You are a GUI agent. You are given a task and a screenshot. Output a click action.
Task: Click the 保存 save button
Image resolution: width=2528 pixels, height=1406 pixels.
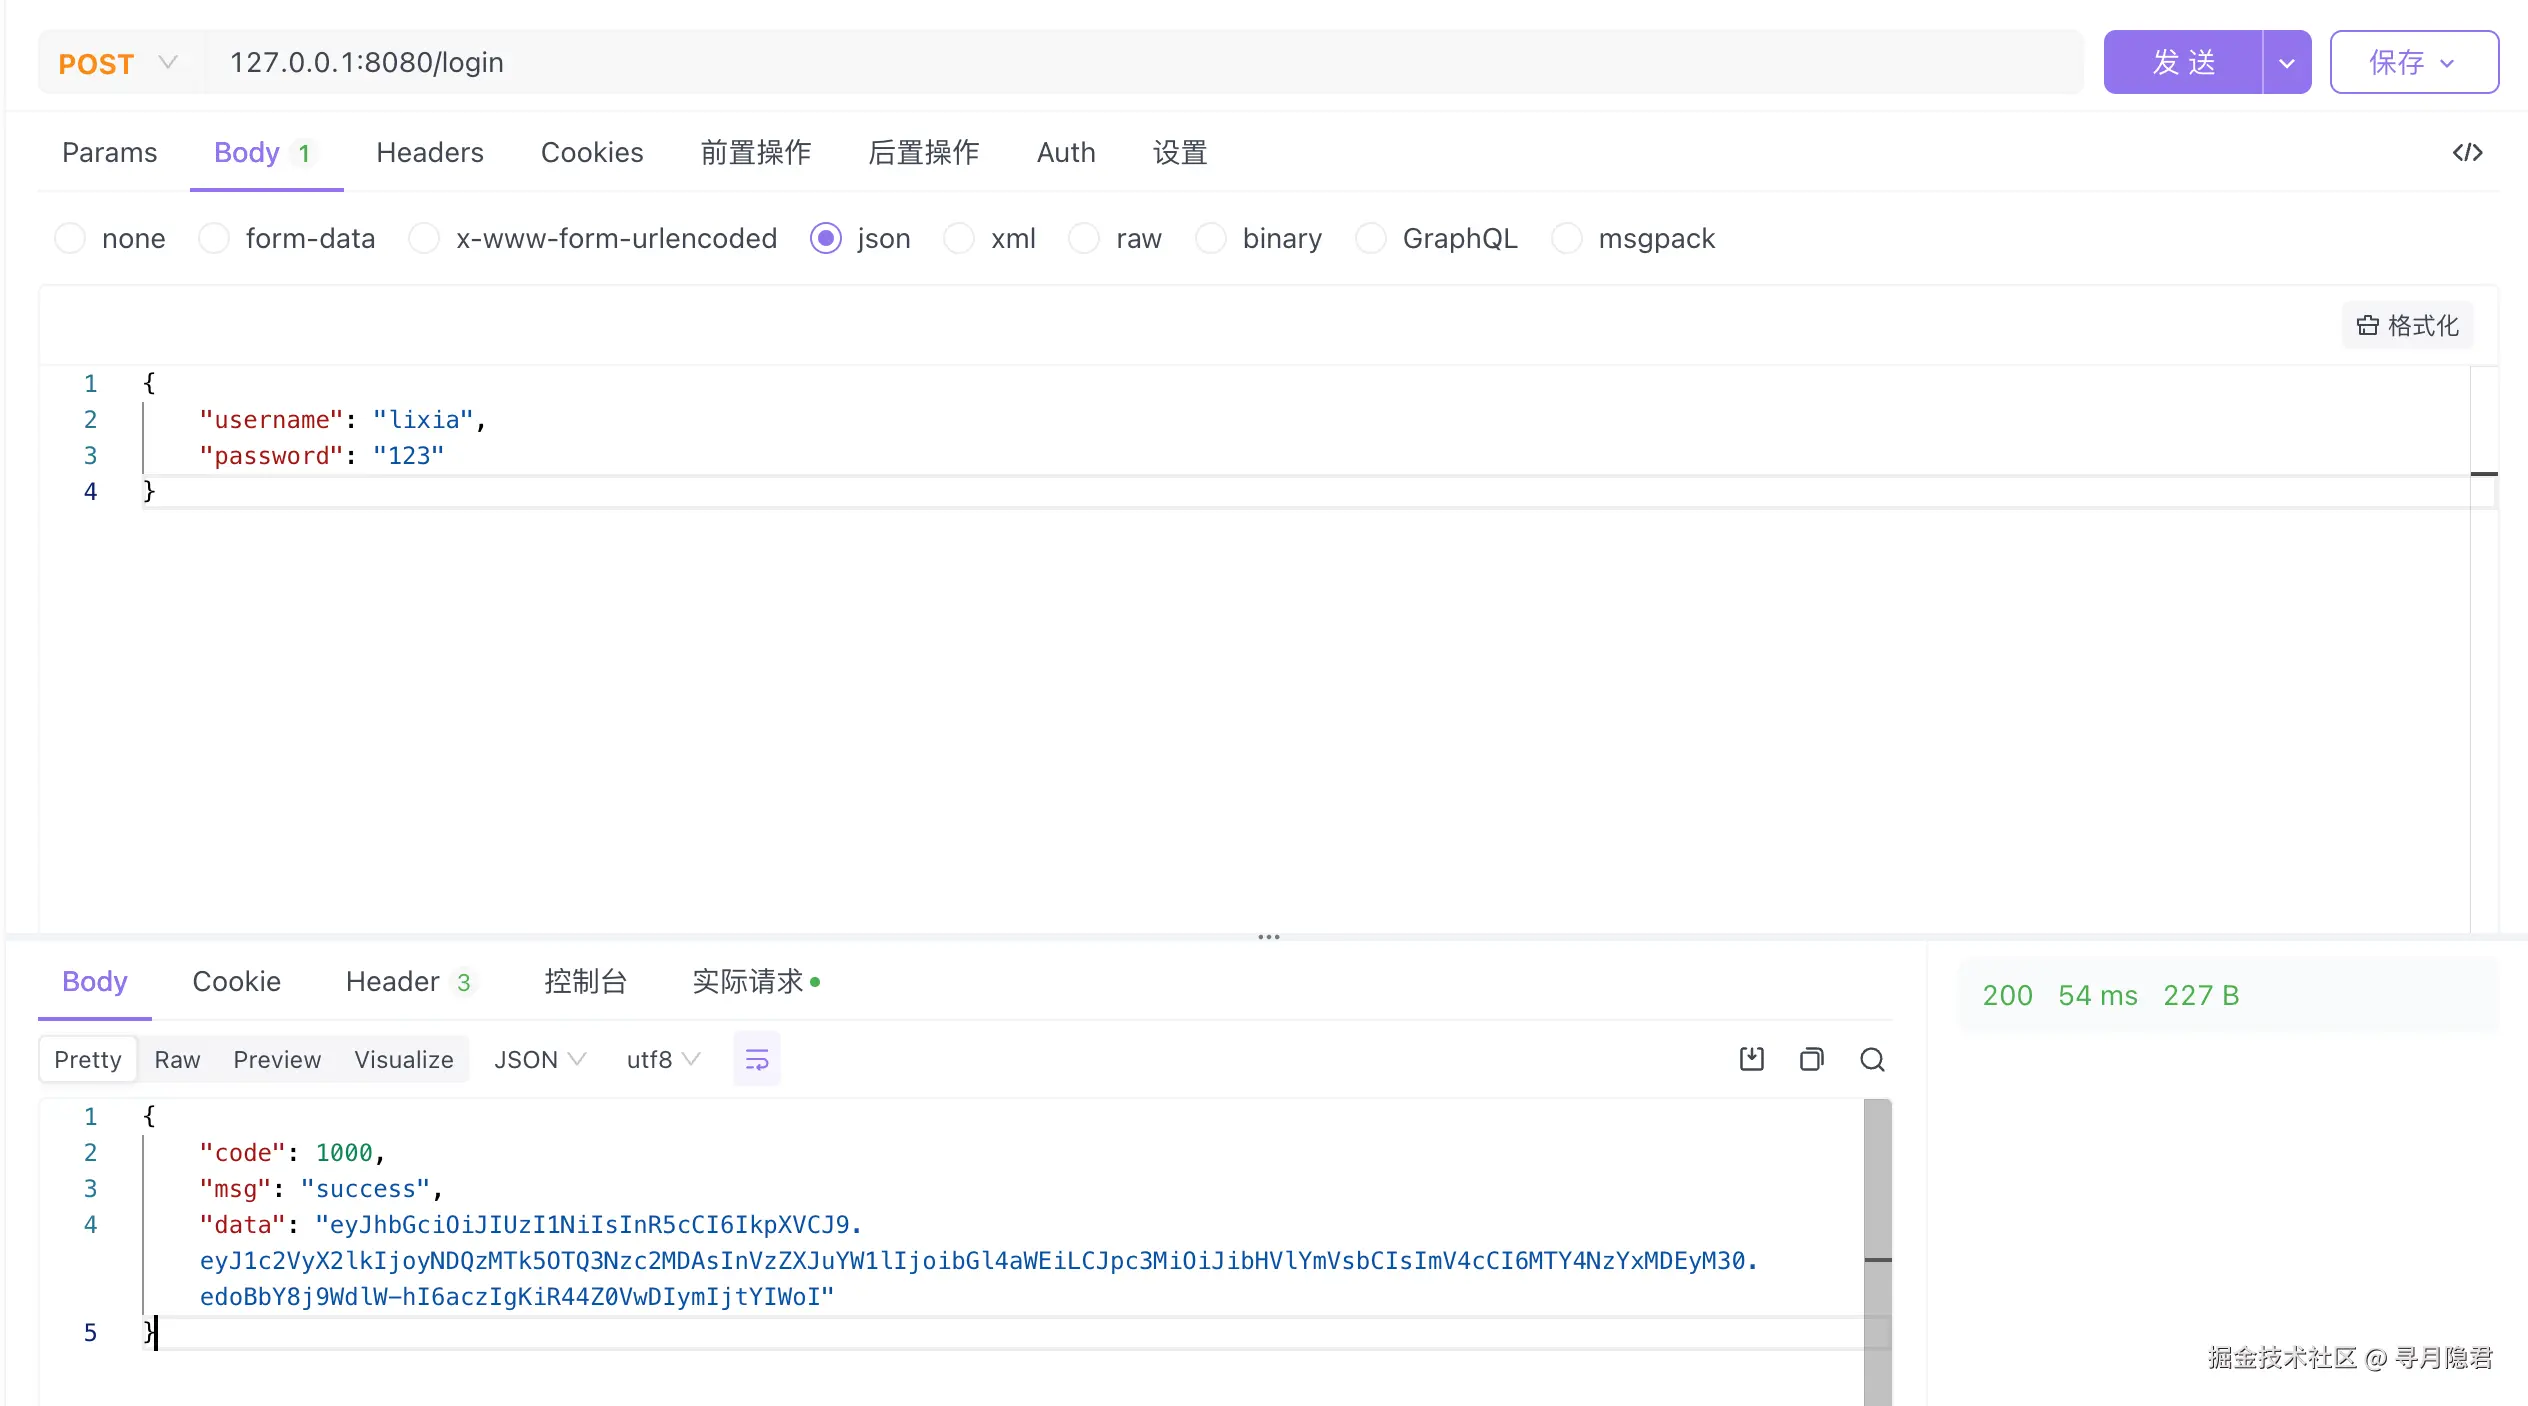(x=2414, y=63)
